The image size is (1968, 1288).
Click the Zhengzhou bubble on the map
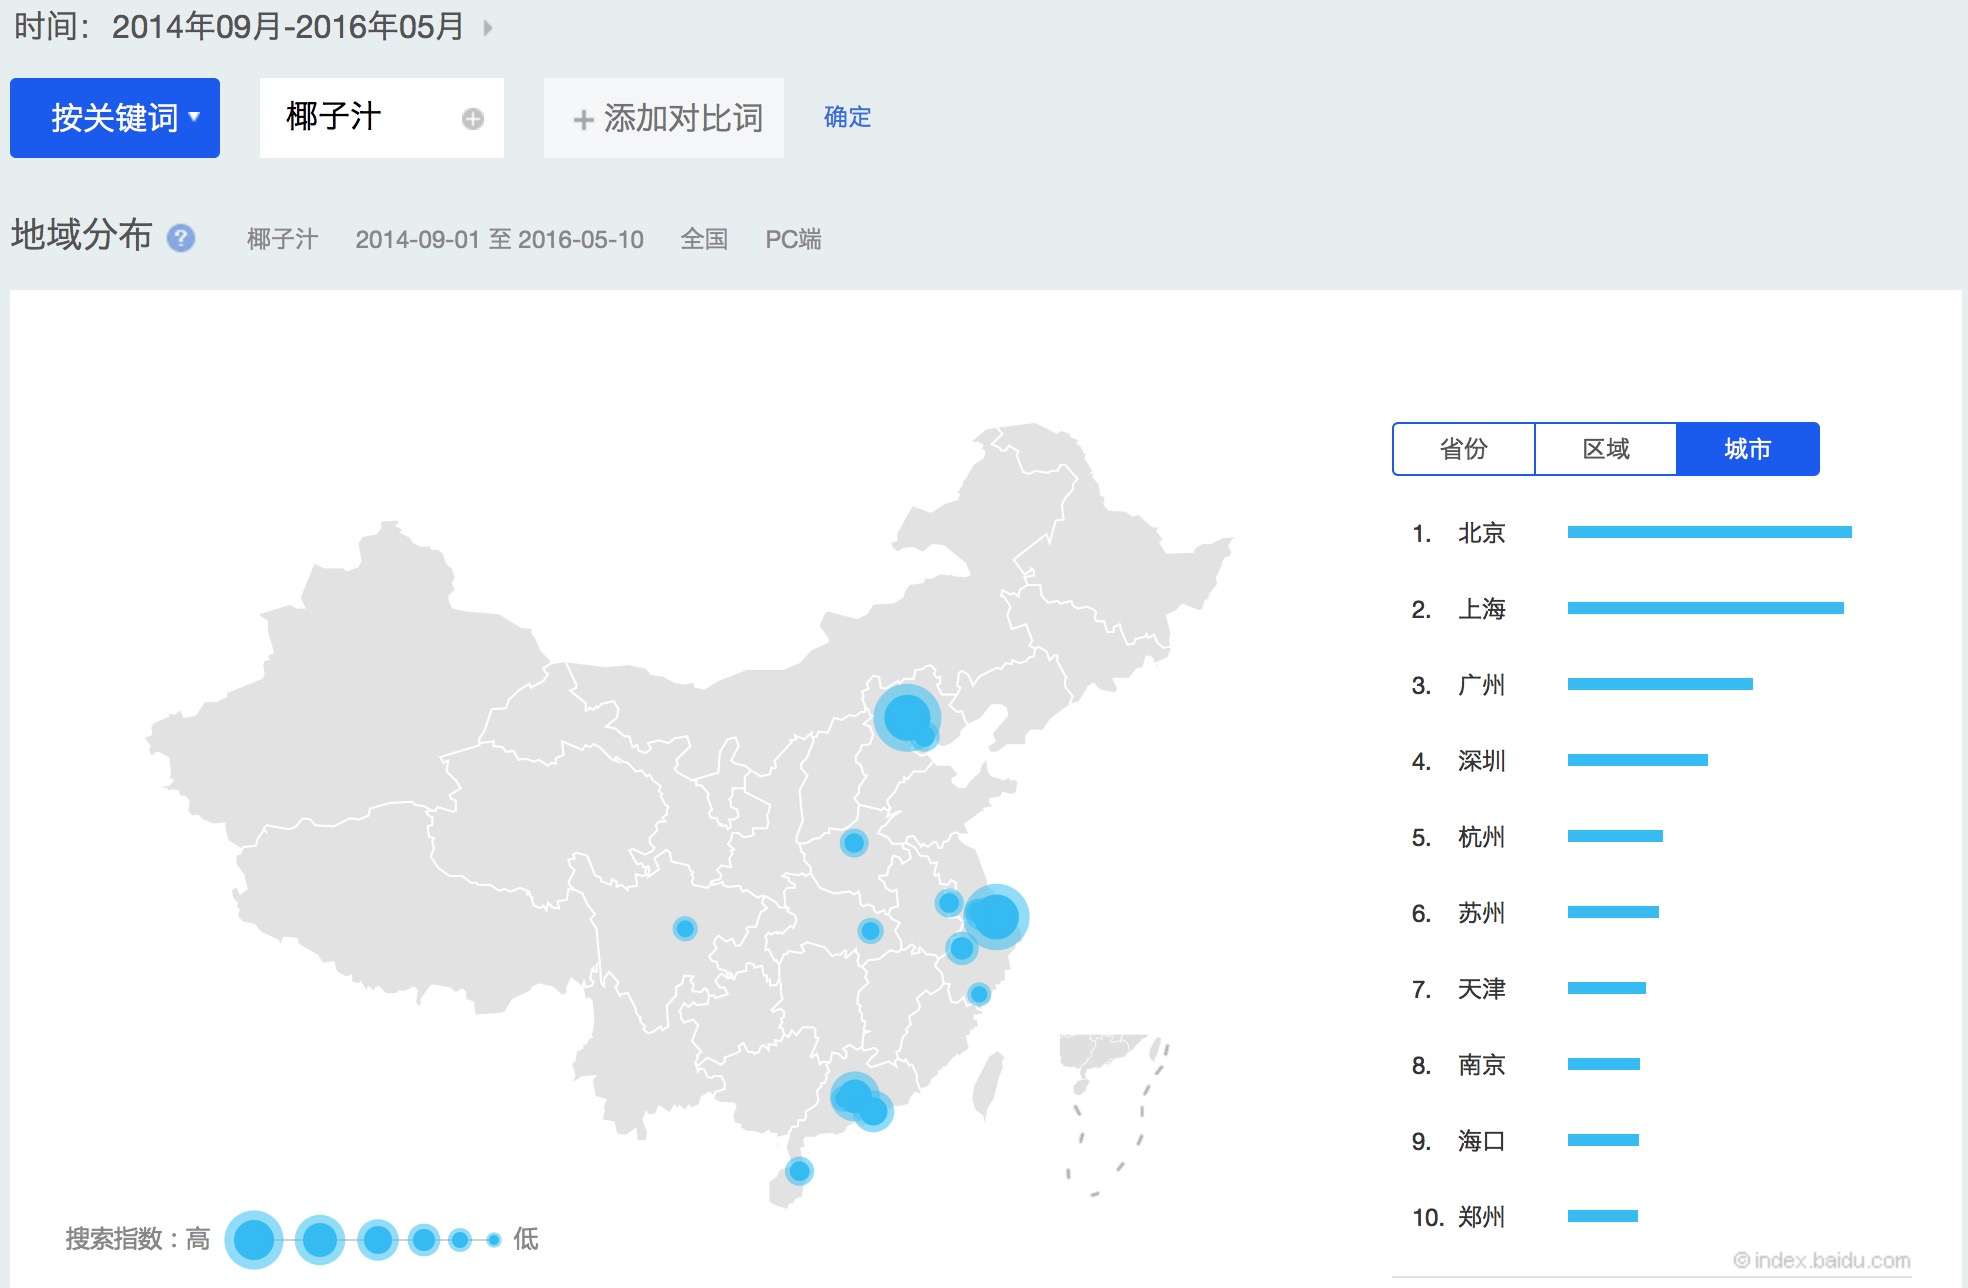[x=853, y=843]
